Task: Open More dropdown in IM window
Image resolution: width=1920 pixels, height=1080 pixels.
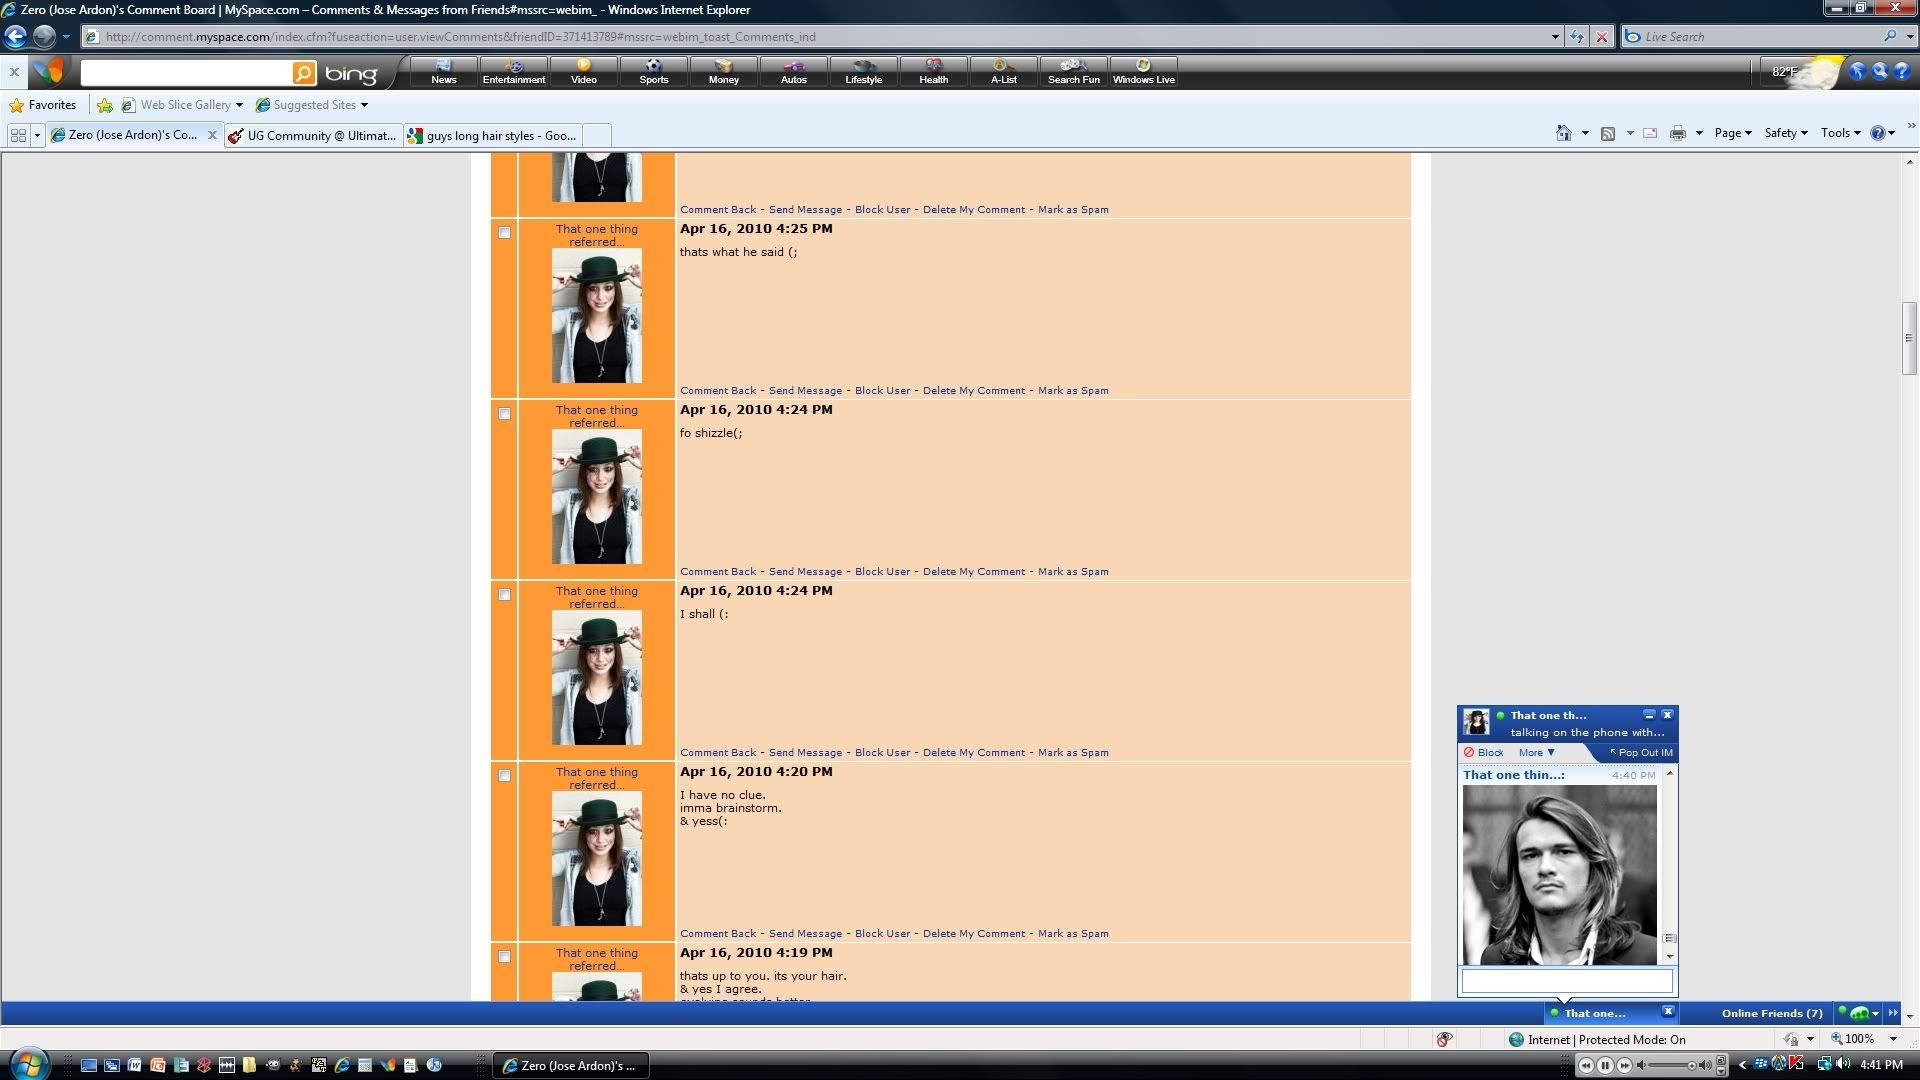Action: (x=1536, y=753)
